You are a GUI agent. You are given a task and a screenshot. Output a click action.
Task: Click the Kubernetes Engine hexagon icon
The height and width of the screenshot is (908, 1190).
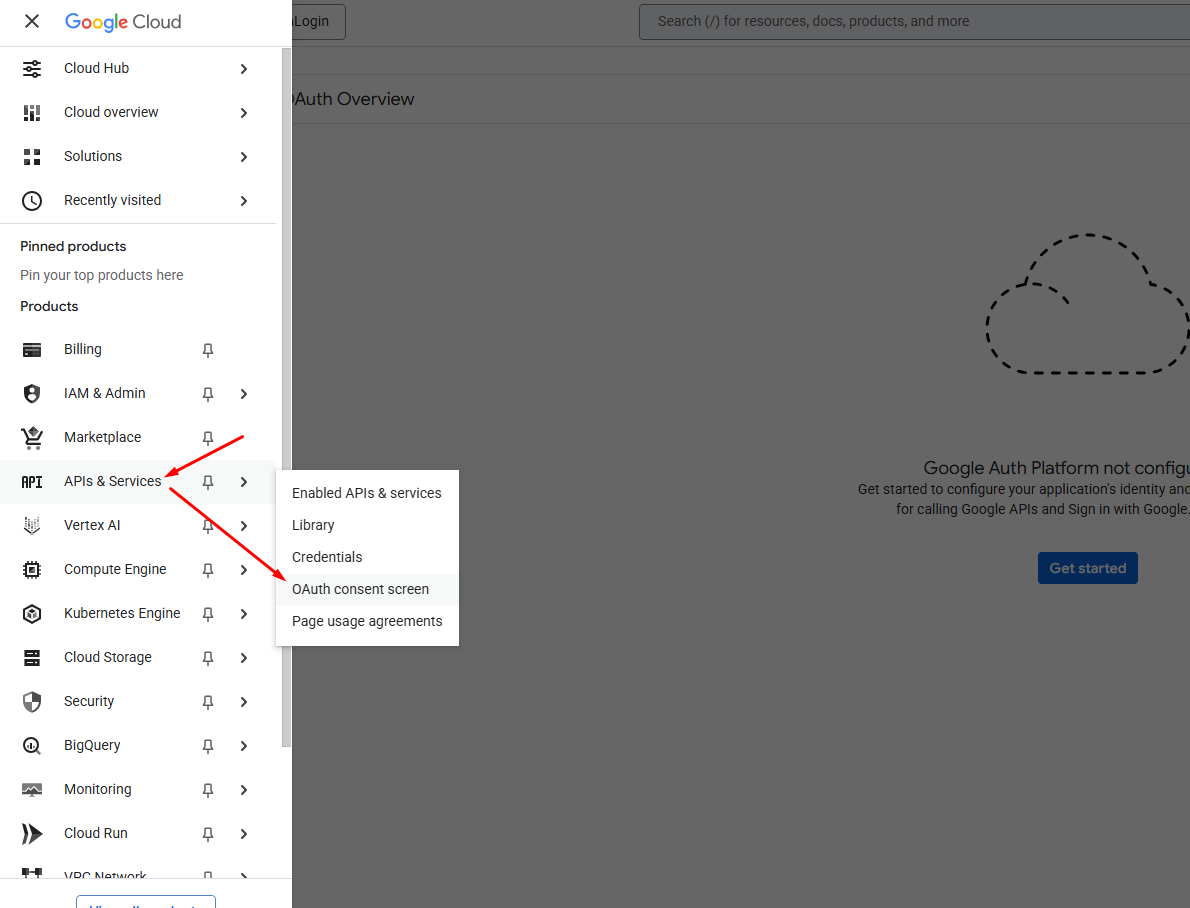tap(32, 613)
